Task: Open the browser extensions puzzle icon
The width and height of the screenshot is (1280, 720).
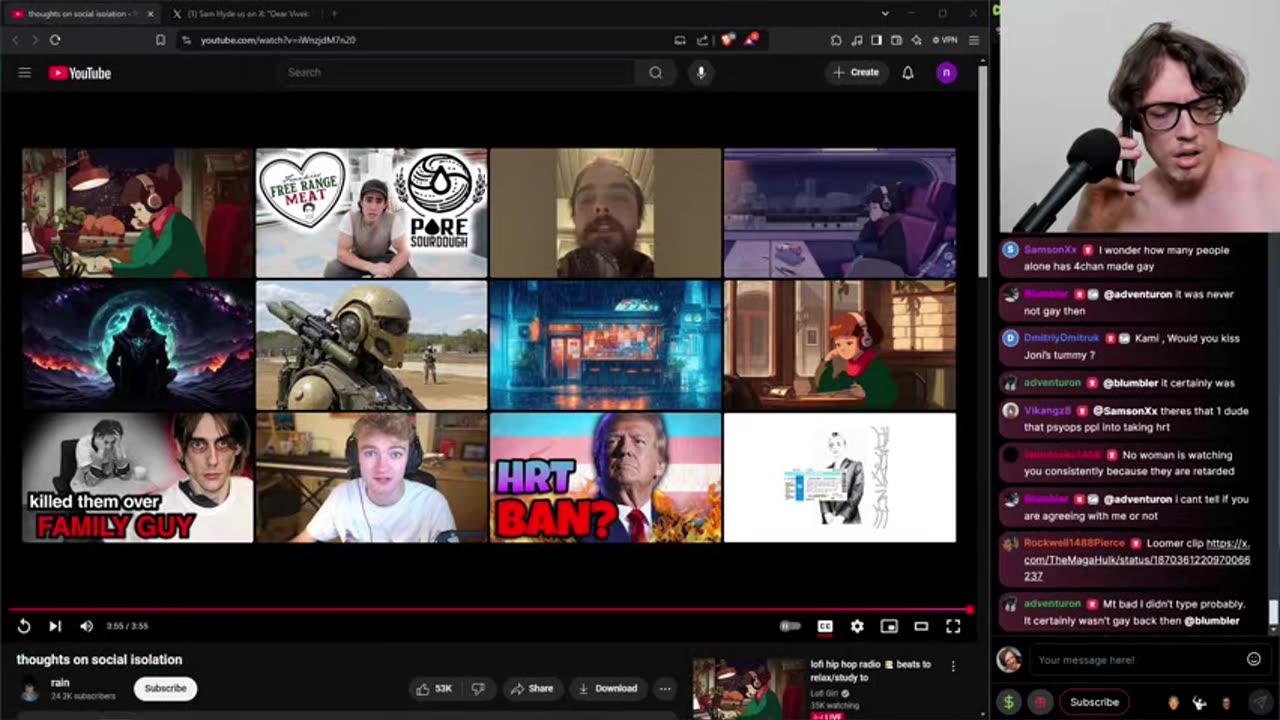Action: (x=836, y=40)
